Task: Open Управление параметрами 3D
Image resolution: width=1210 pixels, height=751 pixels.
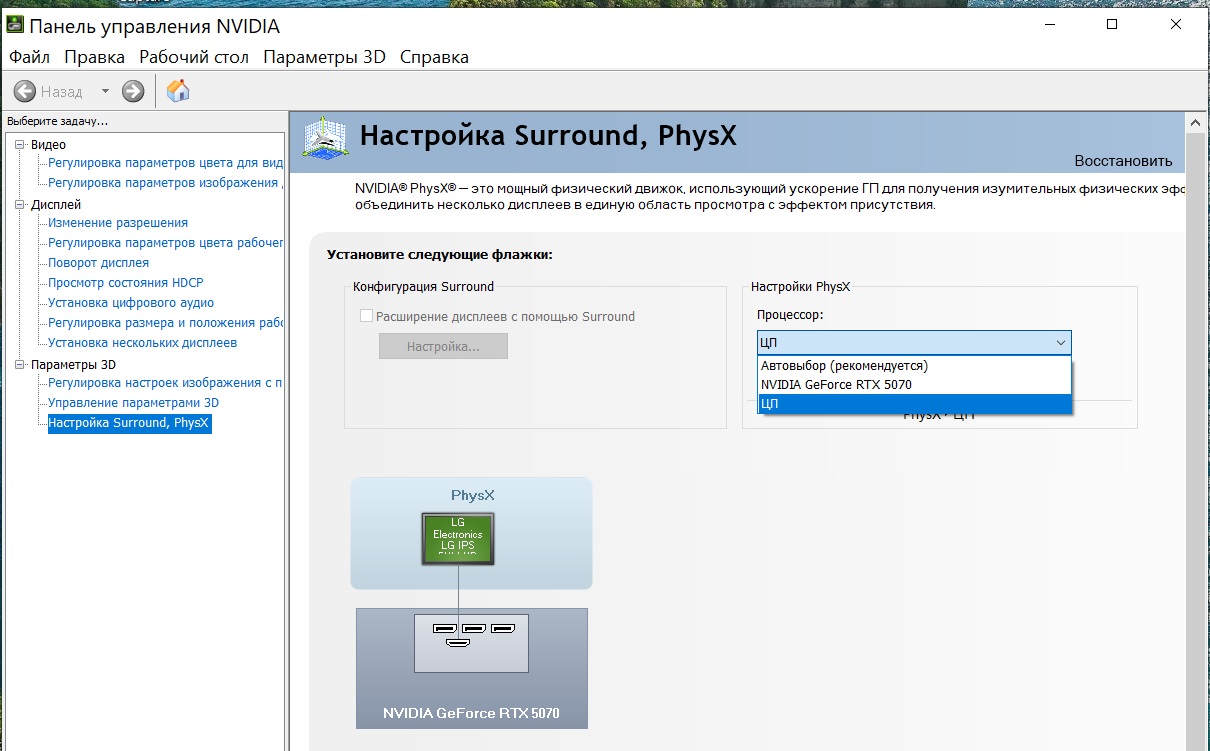Action: tap(134, 403)
